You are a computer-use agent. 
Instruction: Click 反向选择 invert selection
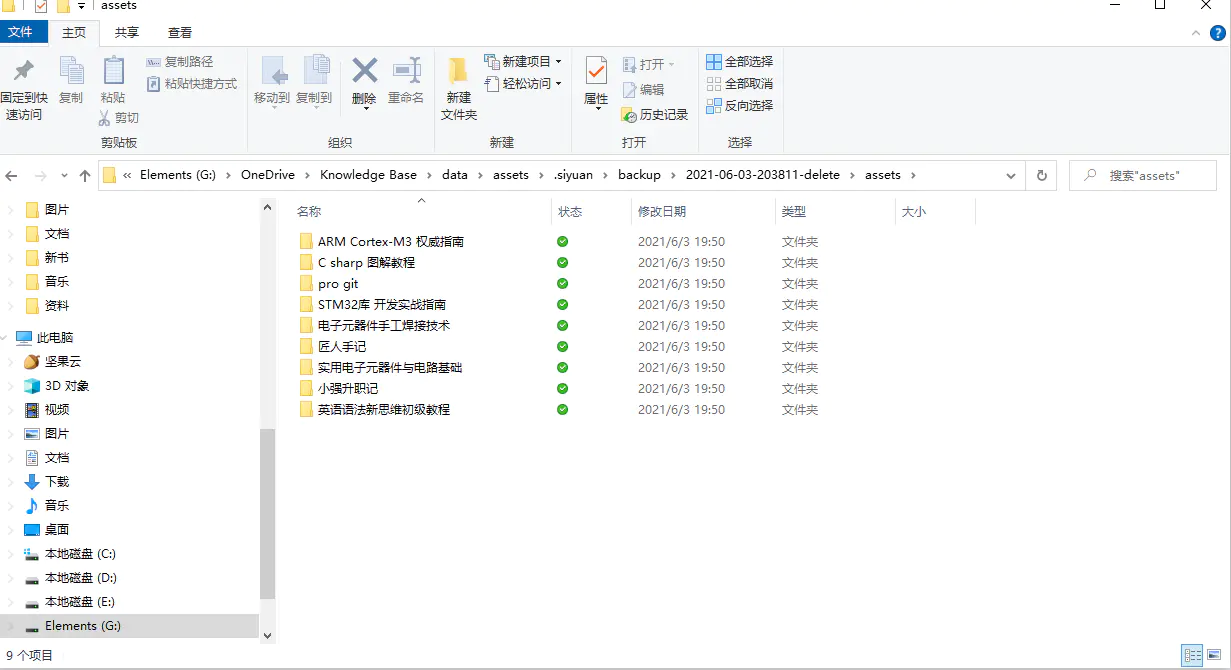(740, 106)
